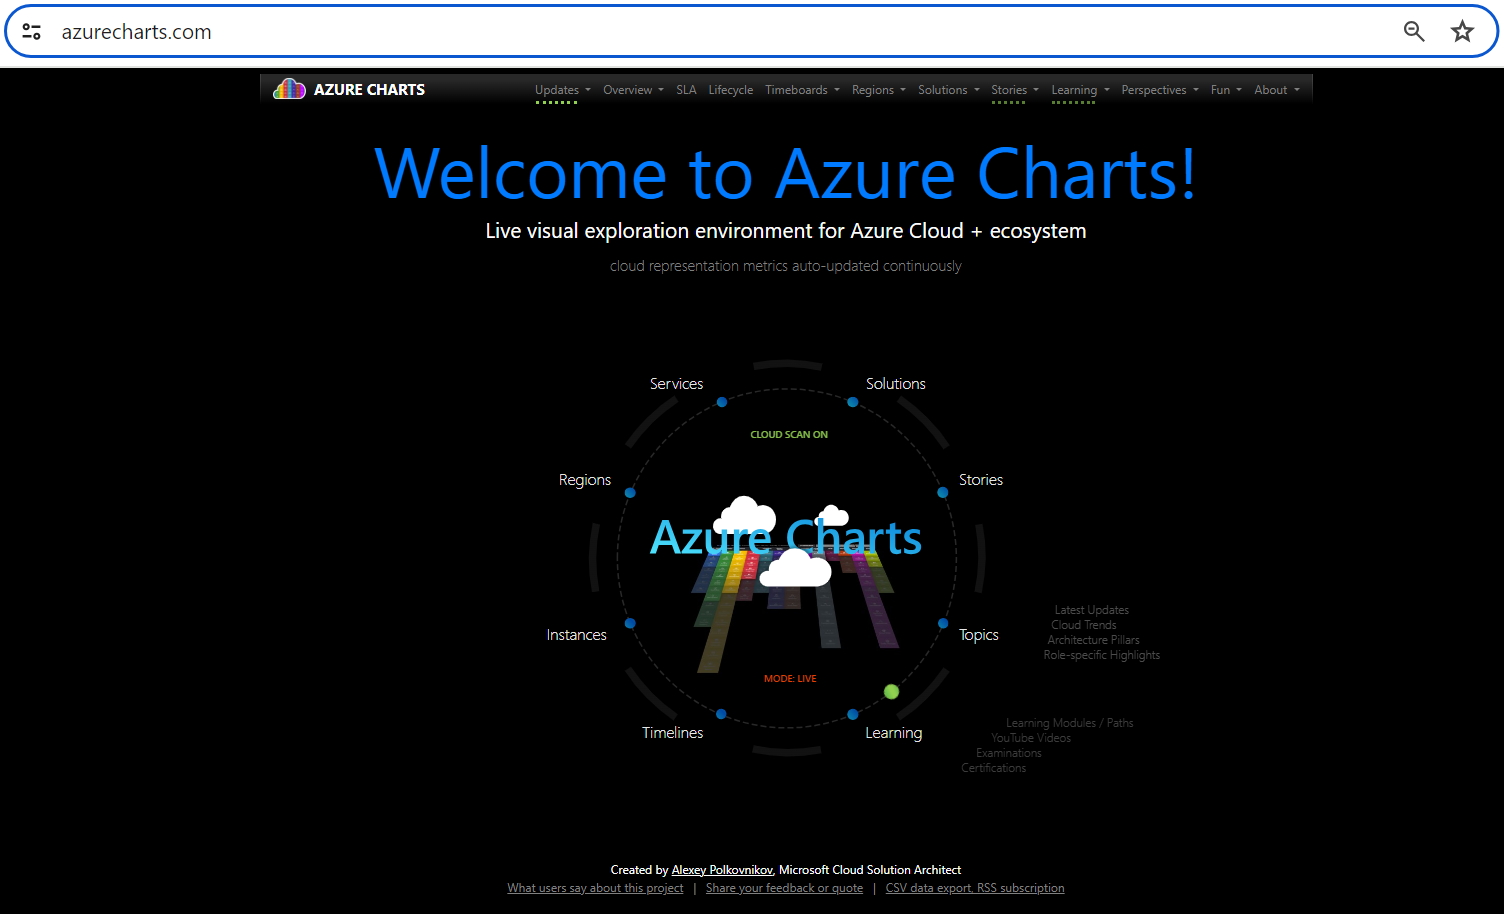The image size is (1504, 914).
Task: Expand the Perspectives dropdown
Action: click(x=1153, y=89)
